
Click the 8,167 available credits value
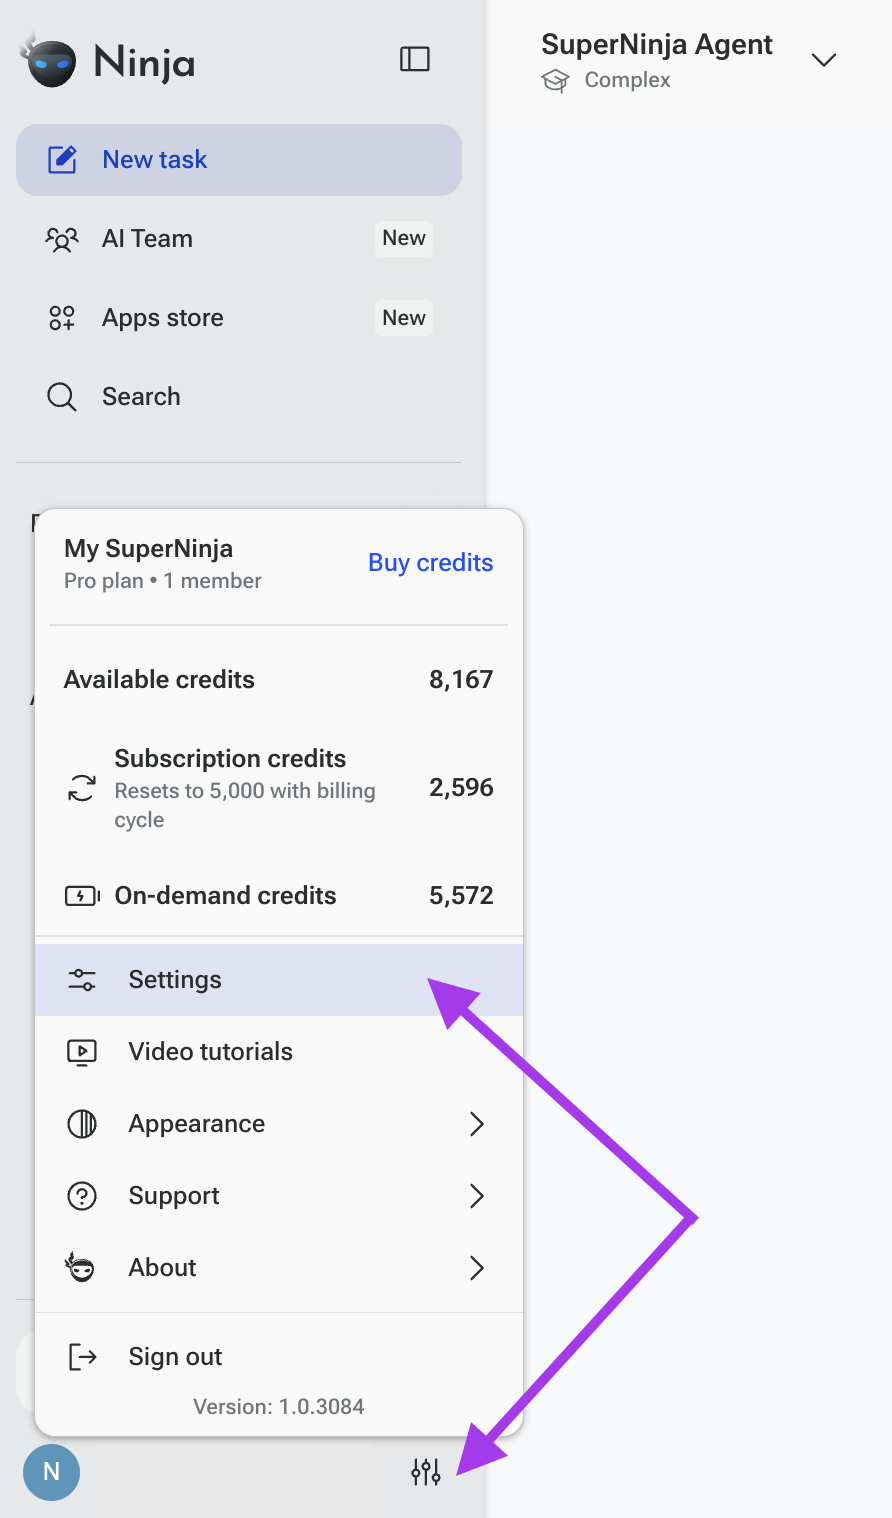tap(461, 680)
